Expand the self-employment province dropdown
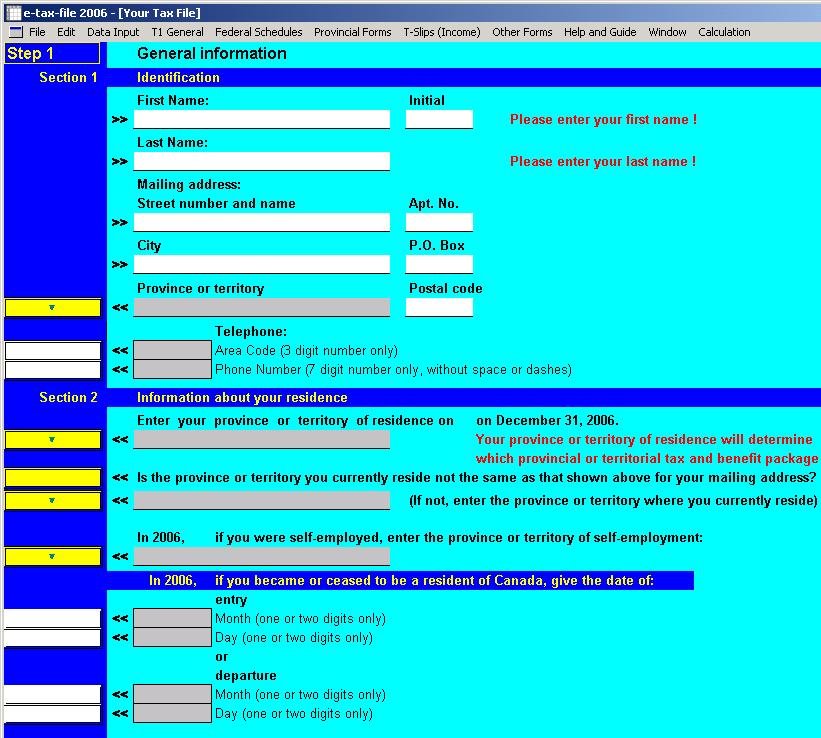Viewport: 821px width, 738px height. [52, 557]
